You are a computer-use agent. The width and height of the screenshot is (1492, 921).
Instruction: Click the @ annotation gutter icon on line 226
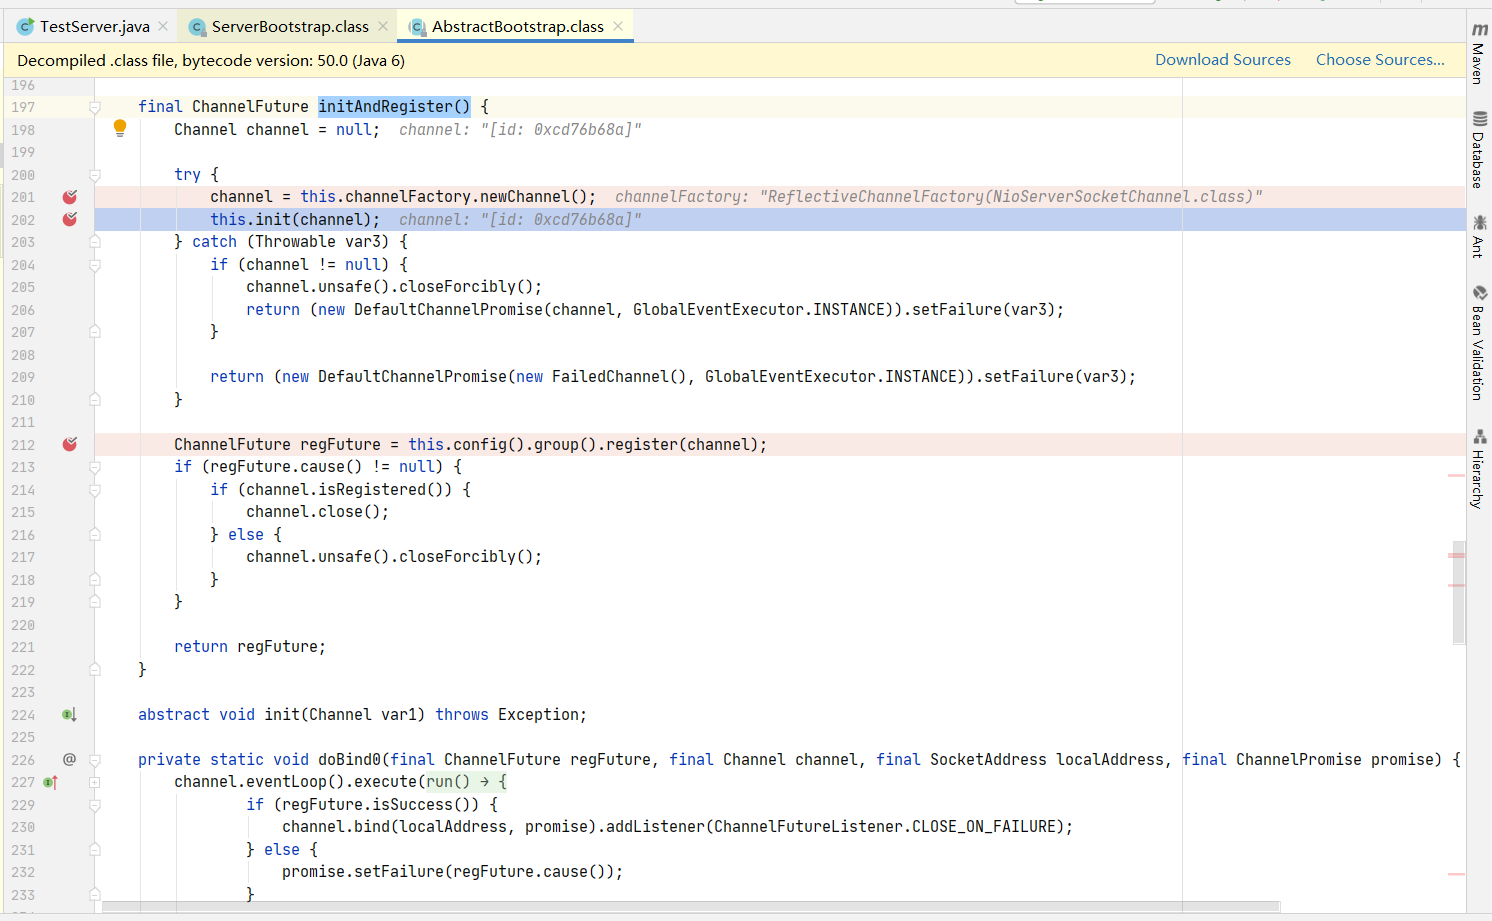(69, 759)
